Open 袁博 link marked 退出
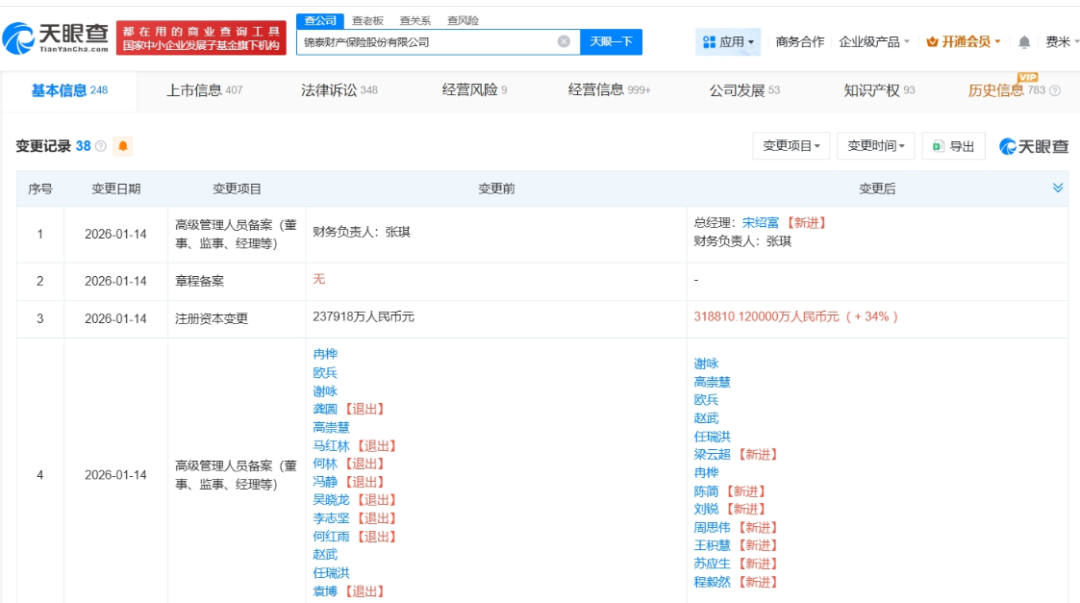The width and height of the screenshot is (1080, 603). [325, 591]
